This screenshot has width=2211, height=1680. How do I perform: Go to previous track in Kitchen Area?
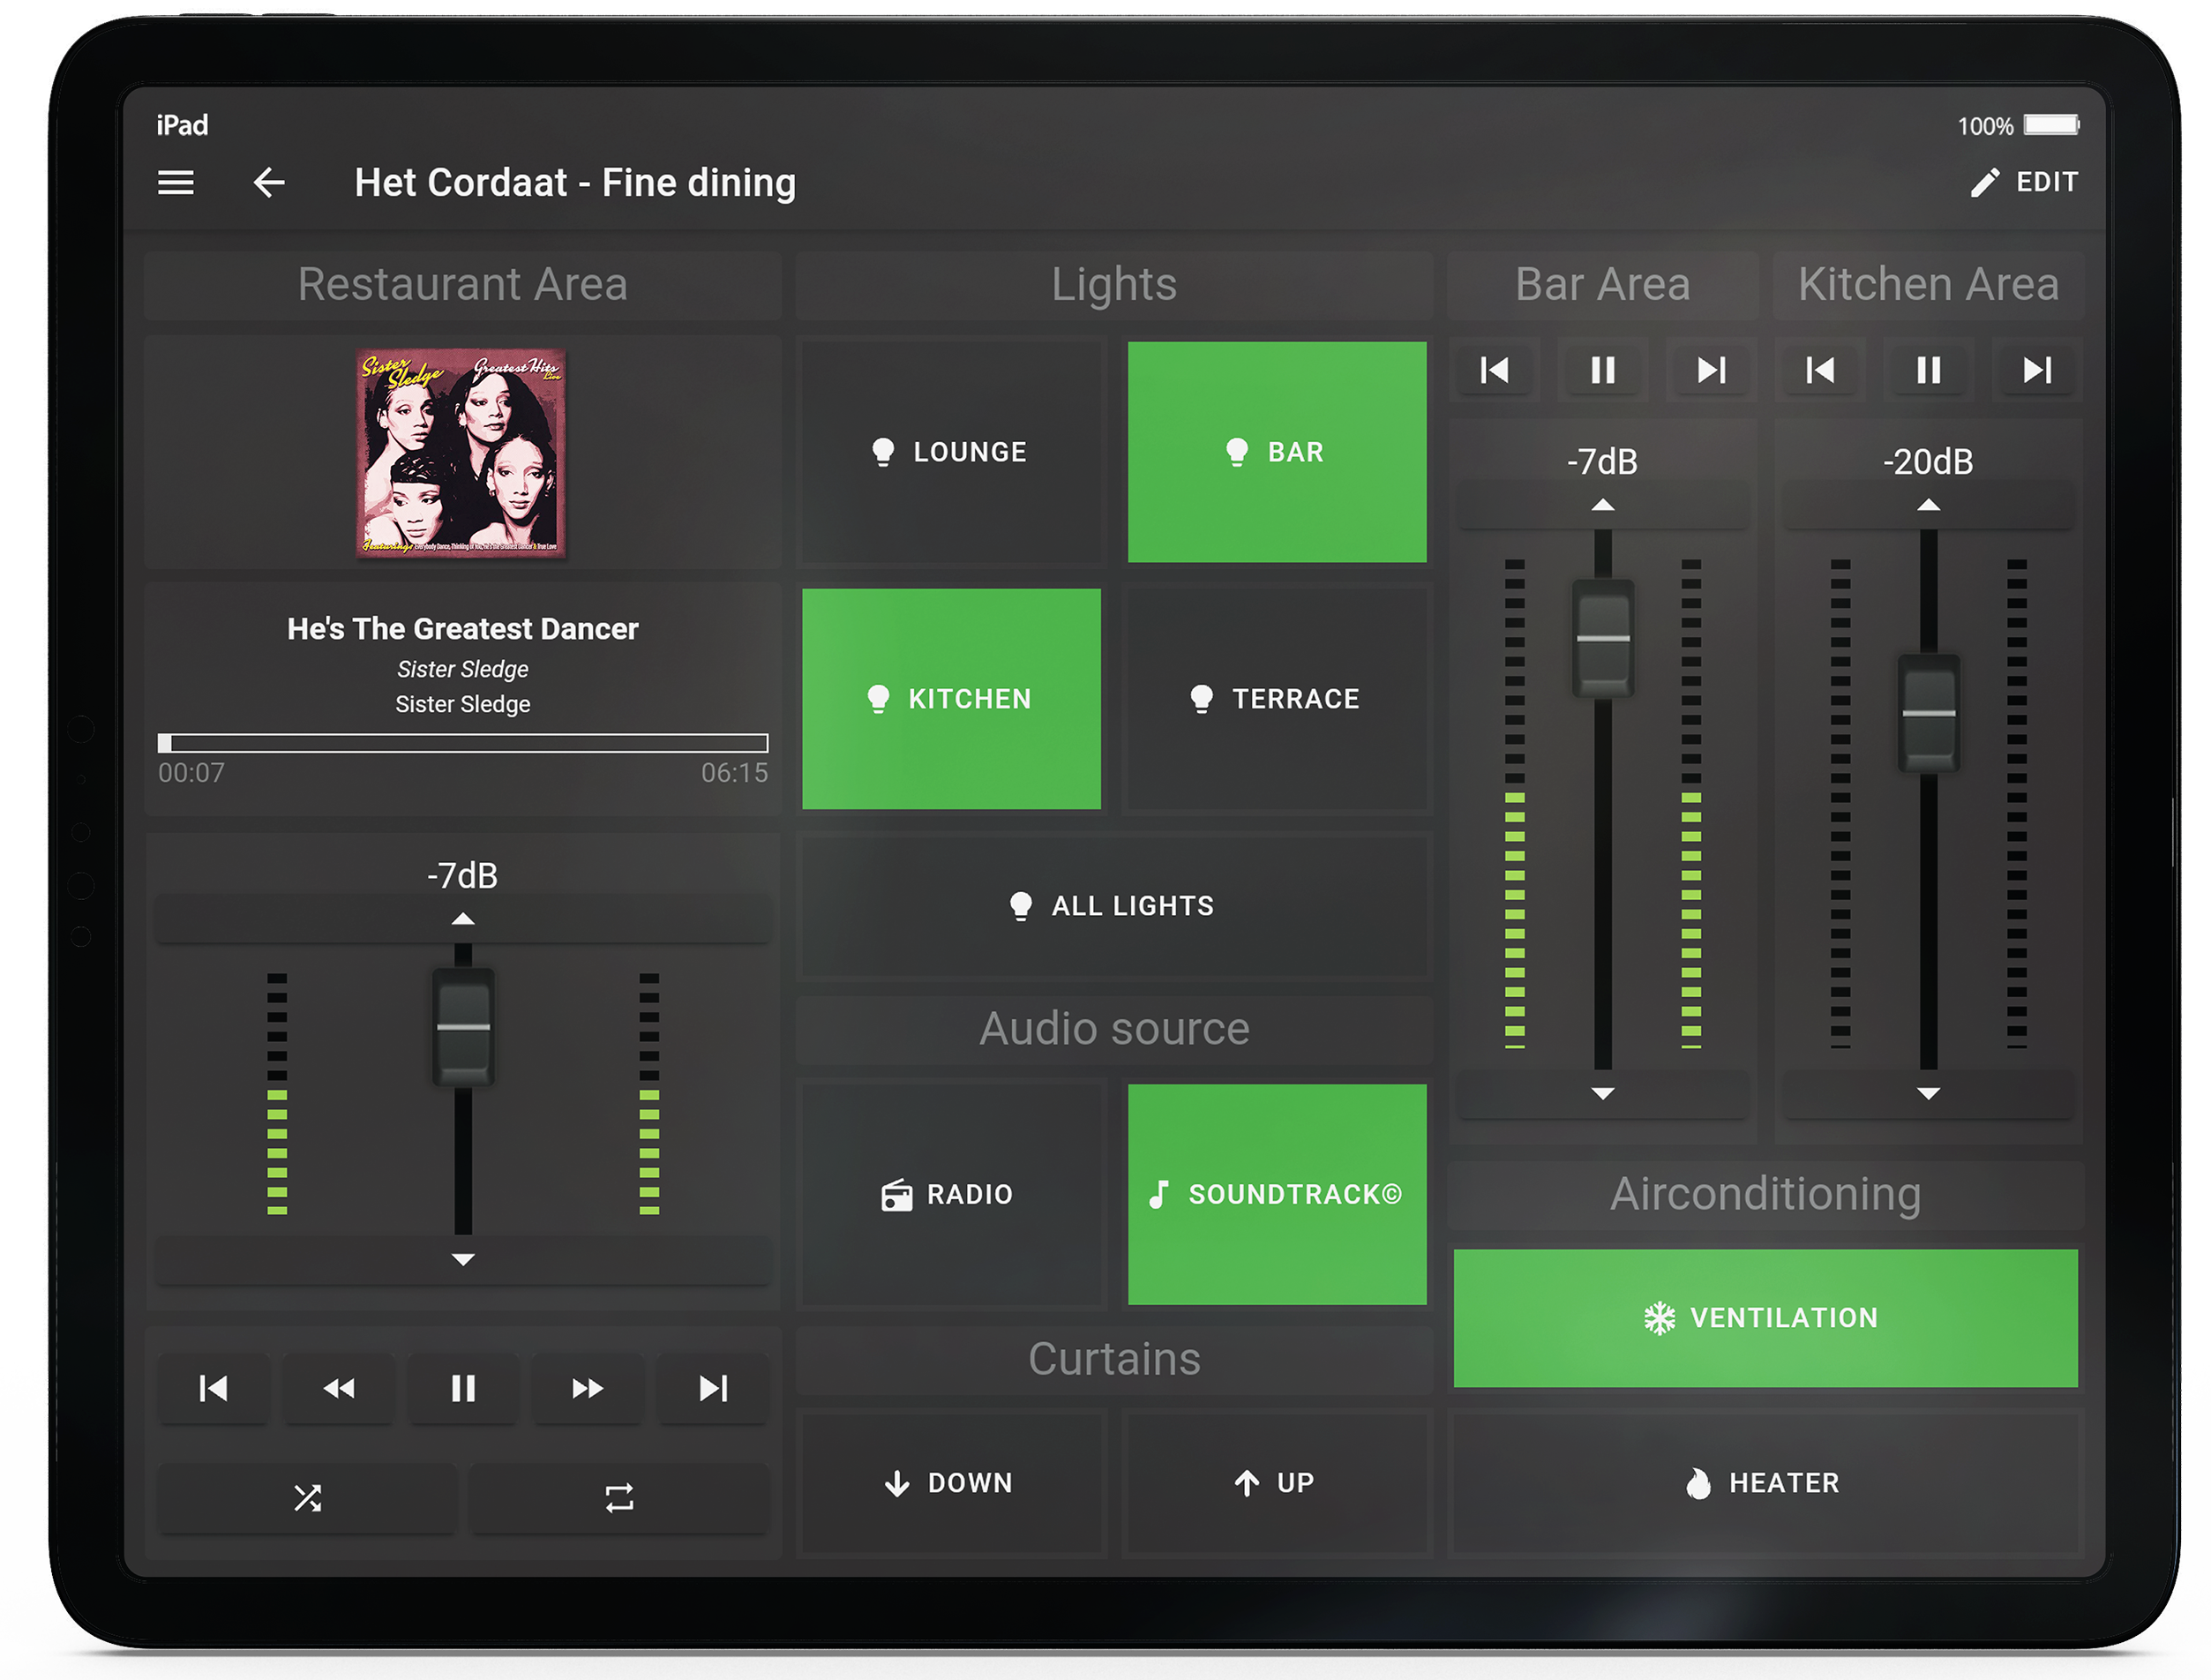click(x=1820, y=371)
